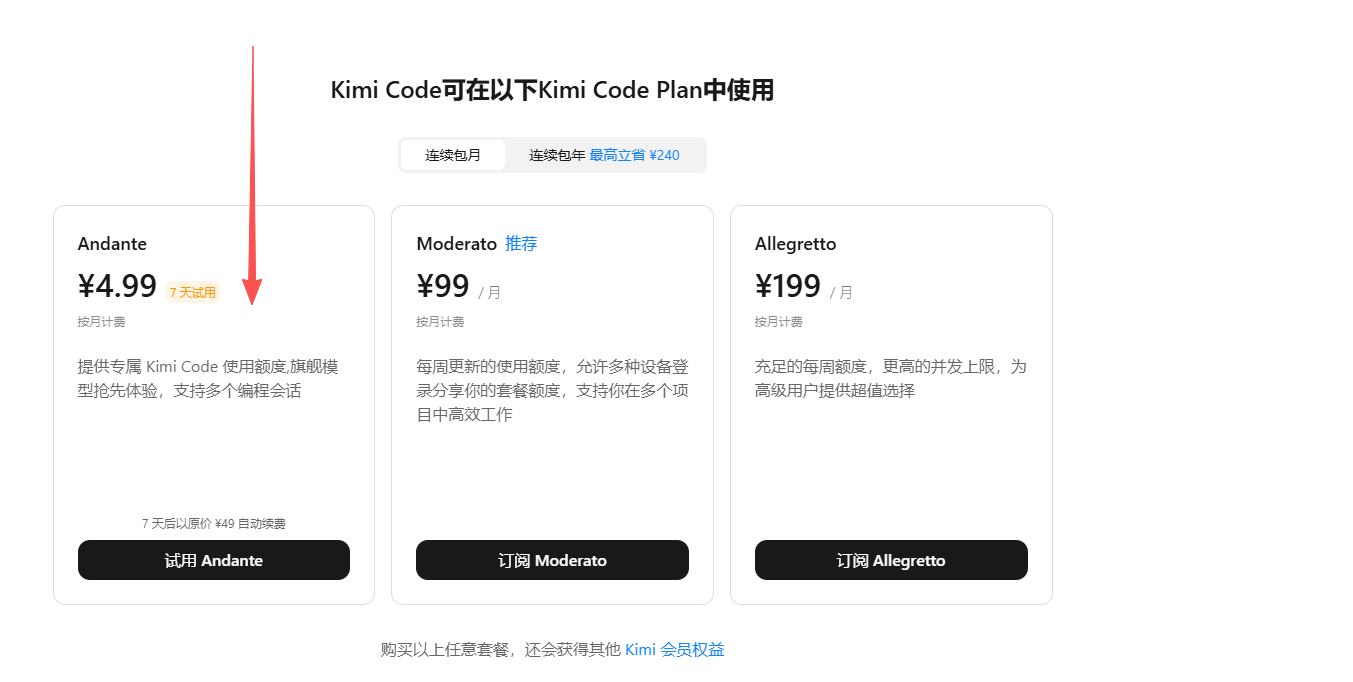Screen dimensions: 1353x682
Task: Click the Kimi Code Plan page heading
Action: 552,91
